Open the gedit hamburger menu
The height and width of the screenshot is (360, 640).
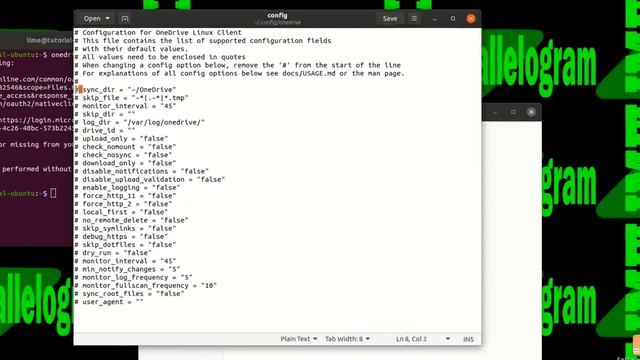[x=414, y=19]
